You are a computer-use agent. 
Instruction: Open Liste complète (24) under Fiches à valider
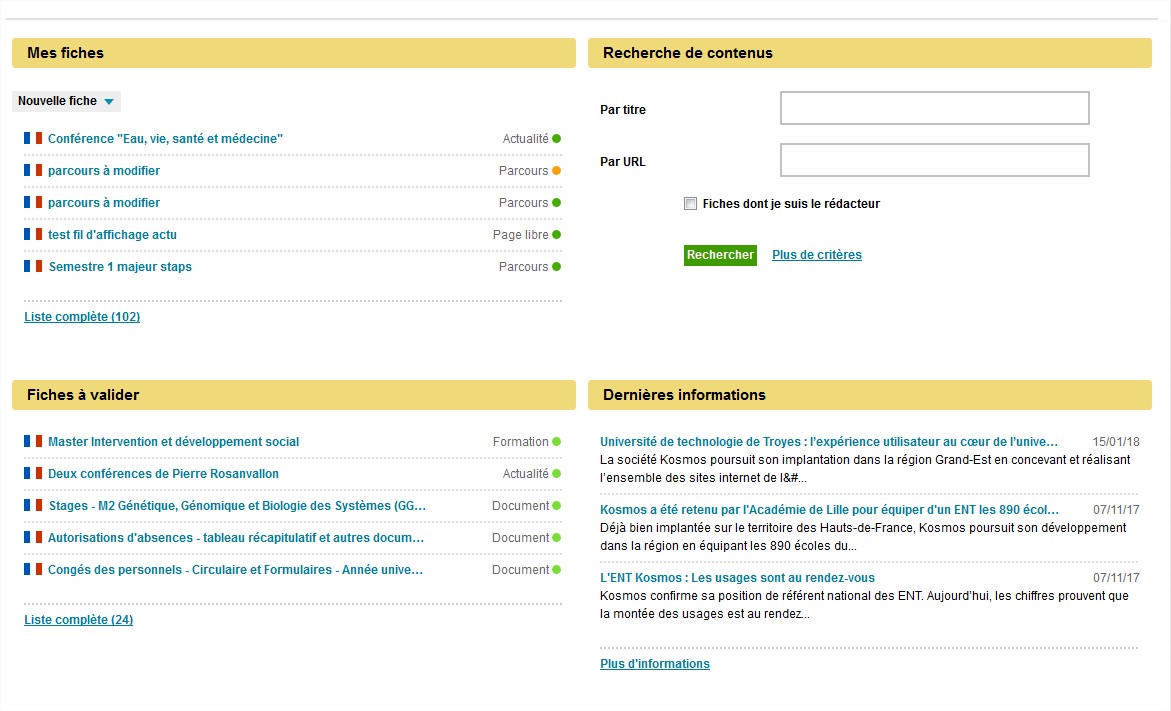78,620
